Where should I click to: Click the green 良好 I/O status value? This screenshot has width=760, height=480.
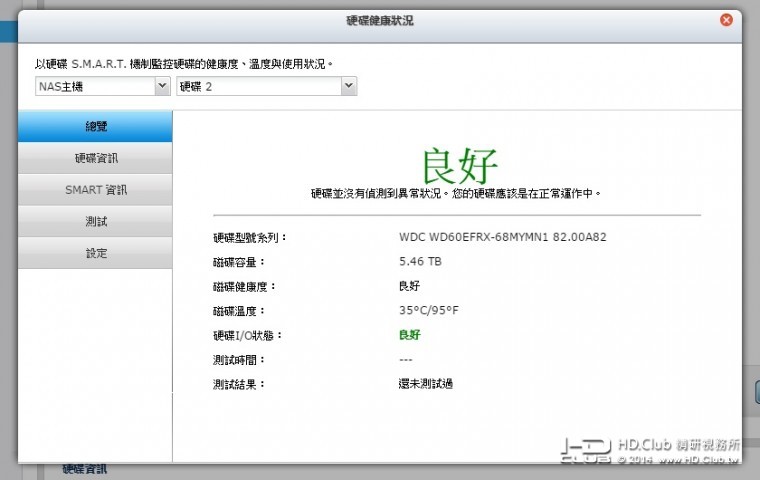(410, 335)
